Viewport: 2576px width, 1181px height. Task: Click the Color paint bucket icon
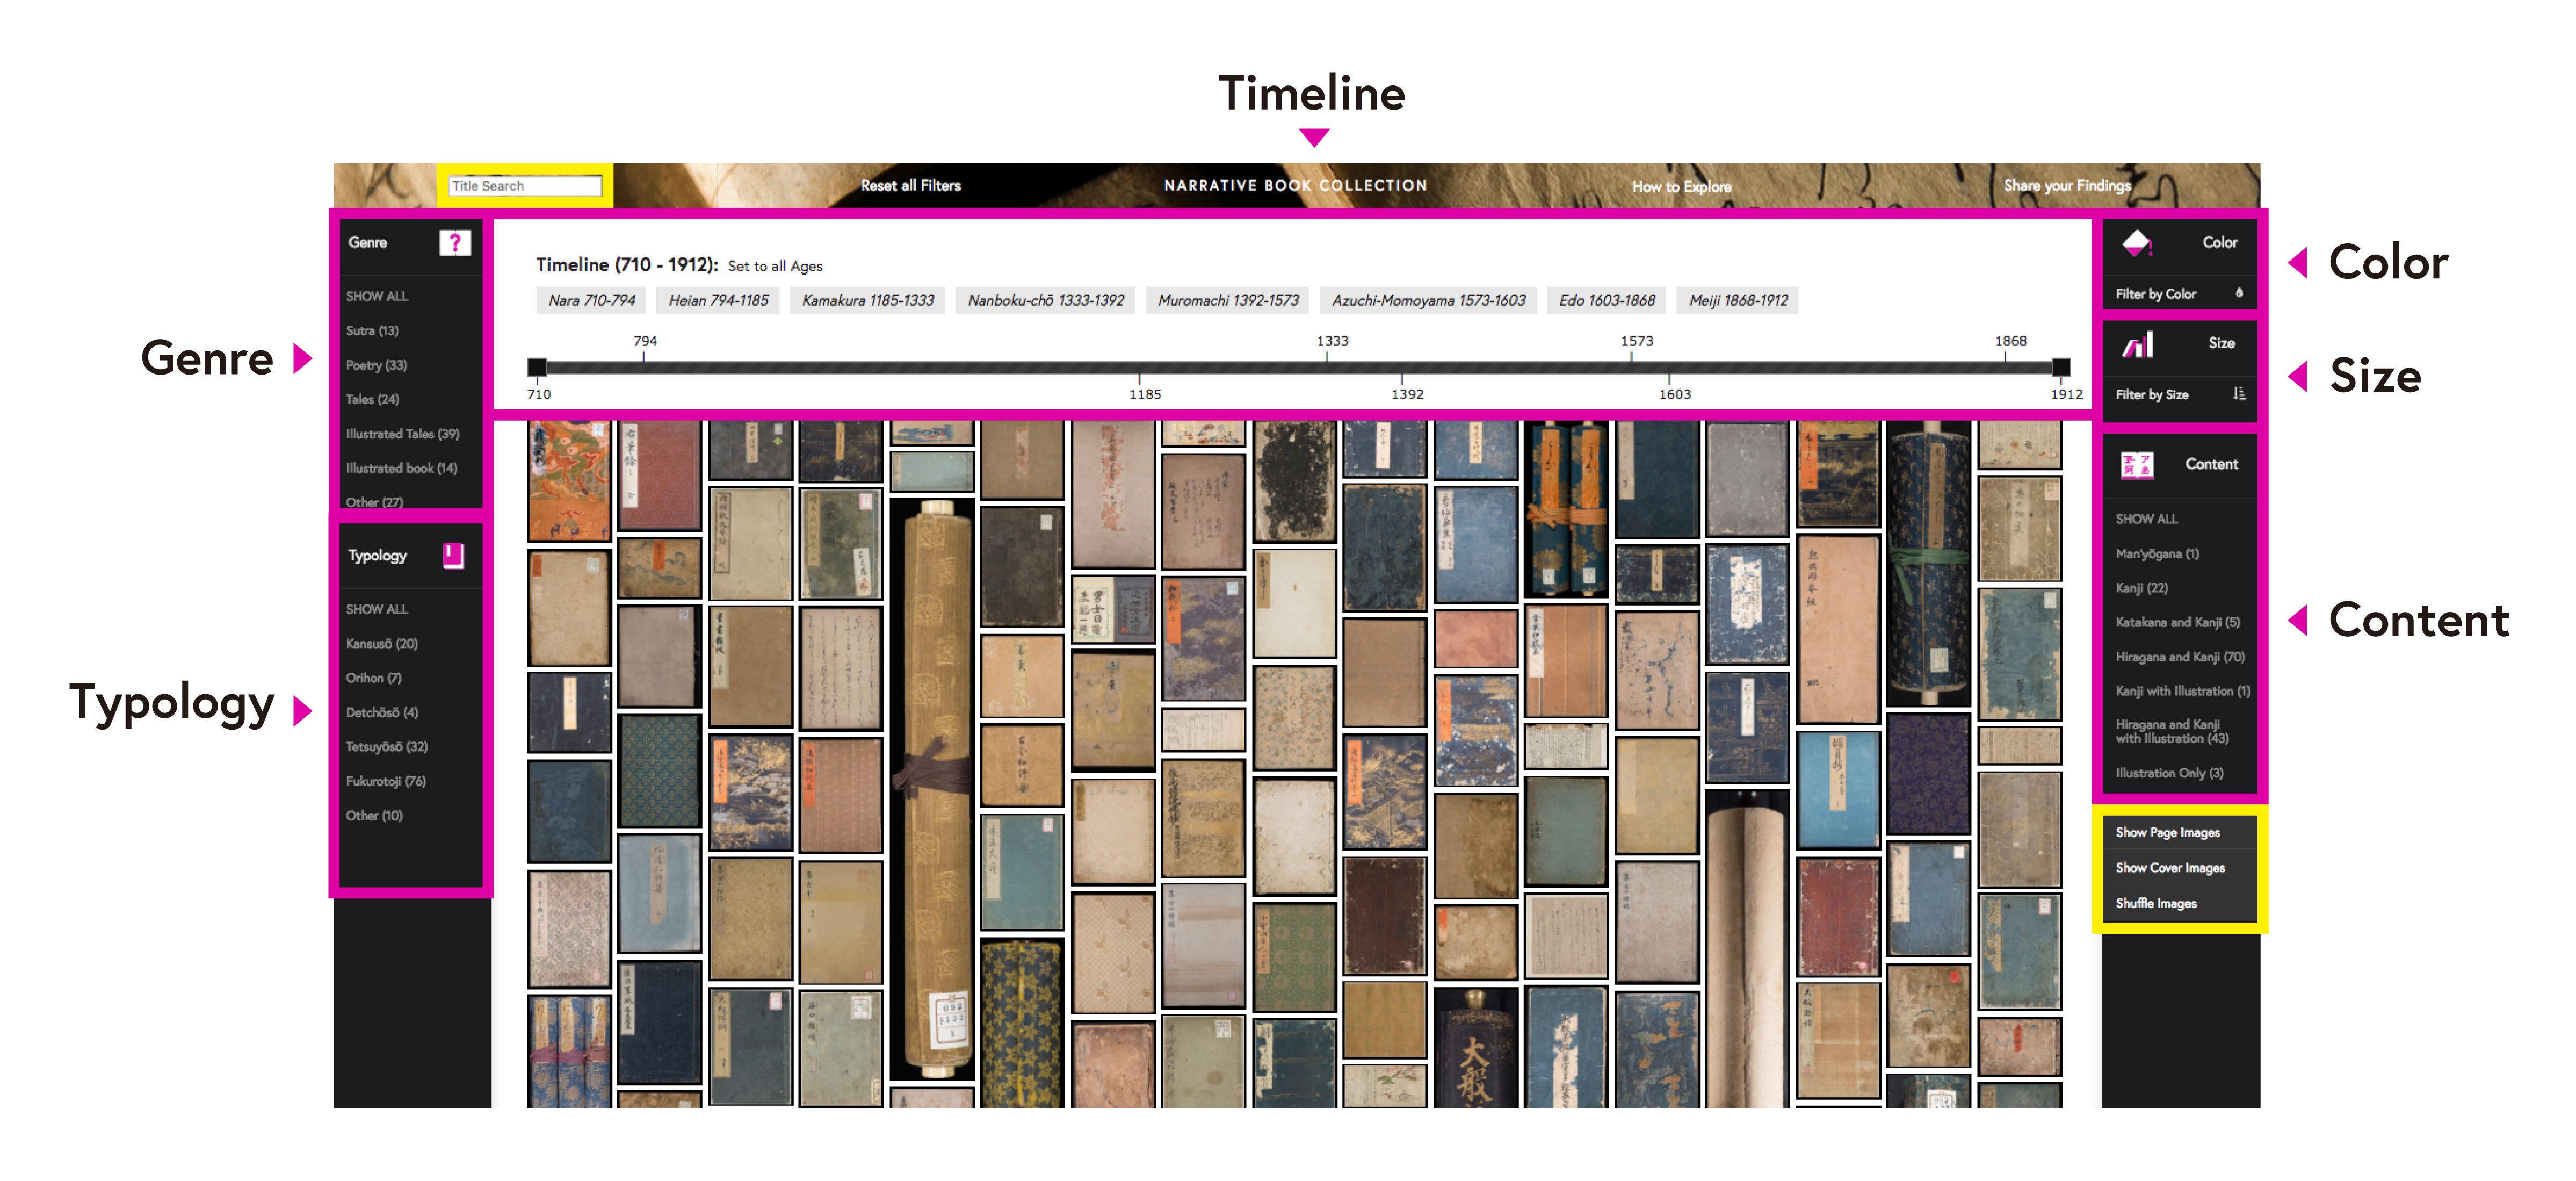coord(2136,243)
